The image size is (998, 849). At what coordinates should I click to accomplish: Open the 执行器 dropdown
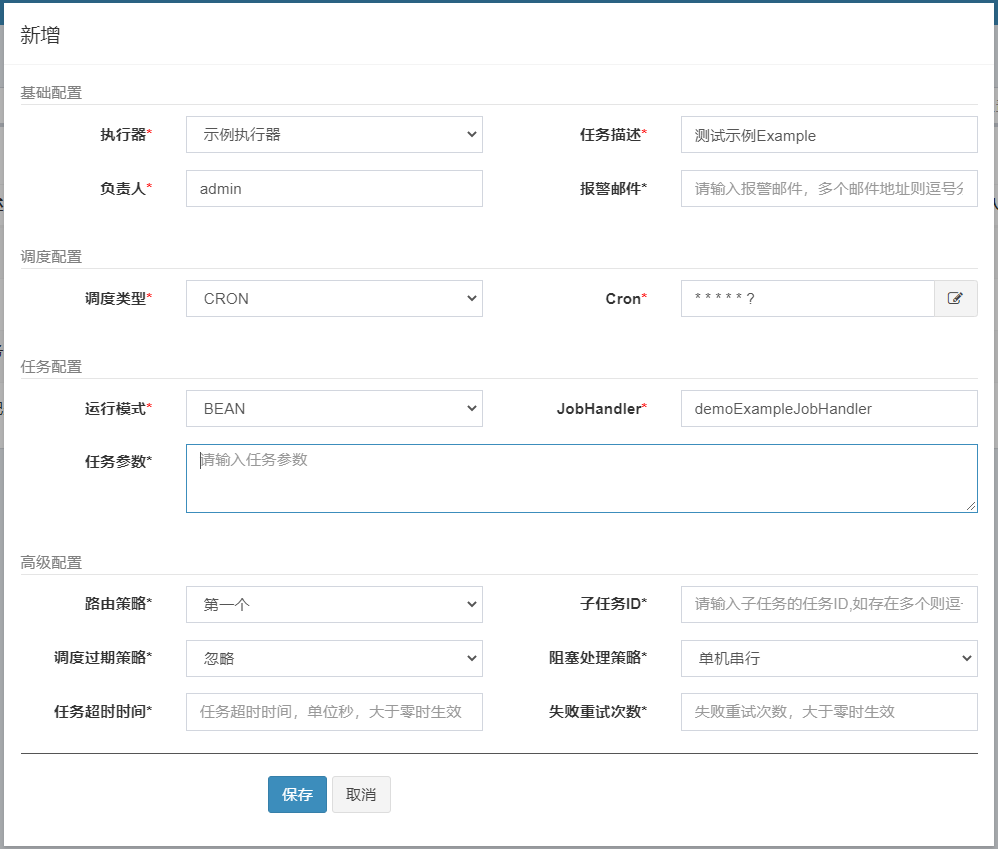334,135
